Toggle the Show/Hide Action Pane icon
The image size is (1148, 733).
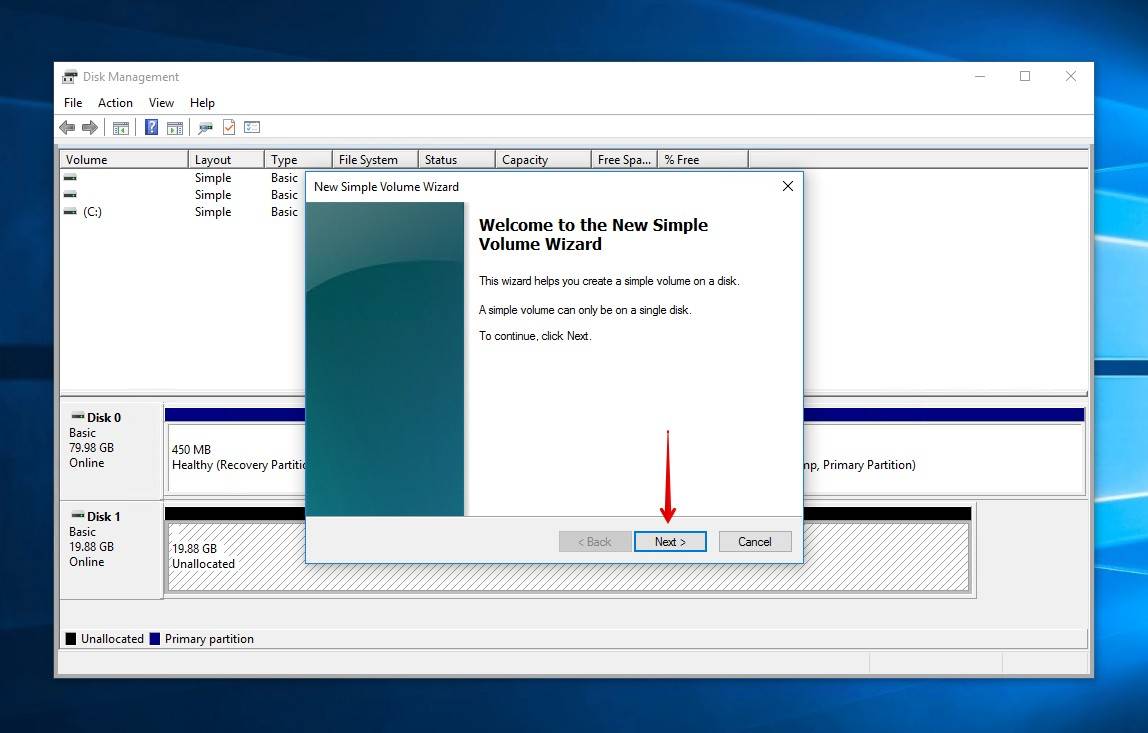coord(175,127)
